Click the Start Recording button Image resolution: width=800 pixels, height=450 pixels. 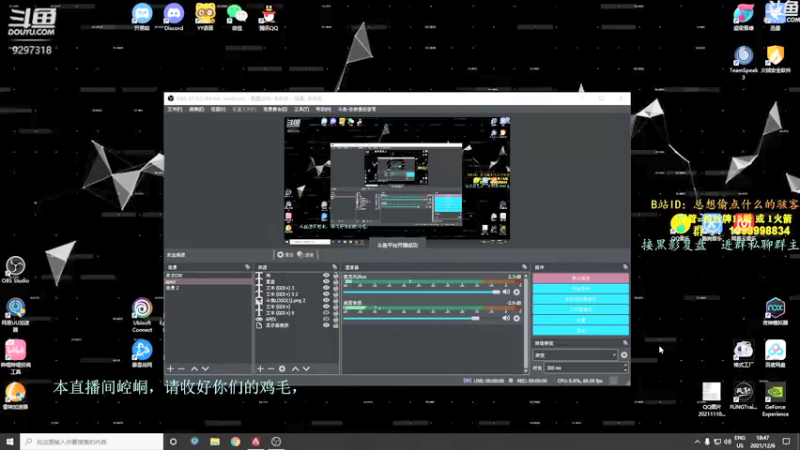pyautogui.click(x=581, y=289)
